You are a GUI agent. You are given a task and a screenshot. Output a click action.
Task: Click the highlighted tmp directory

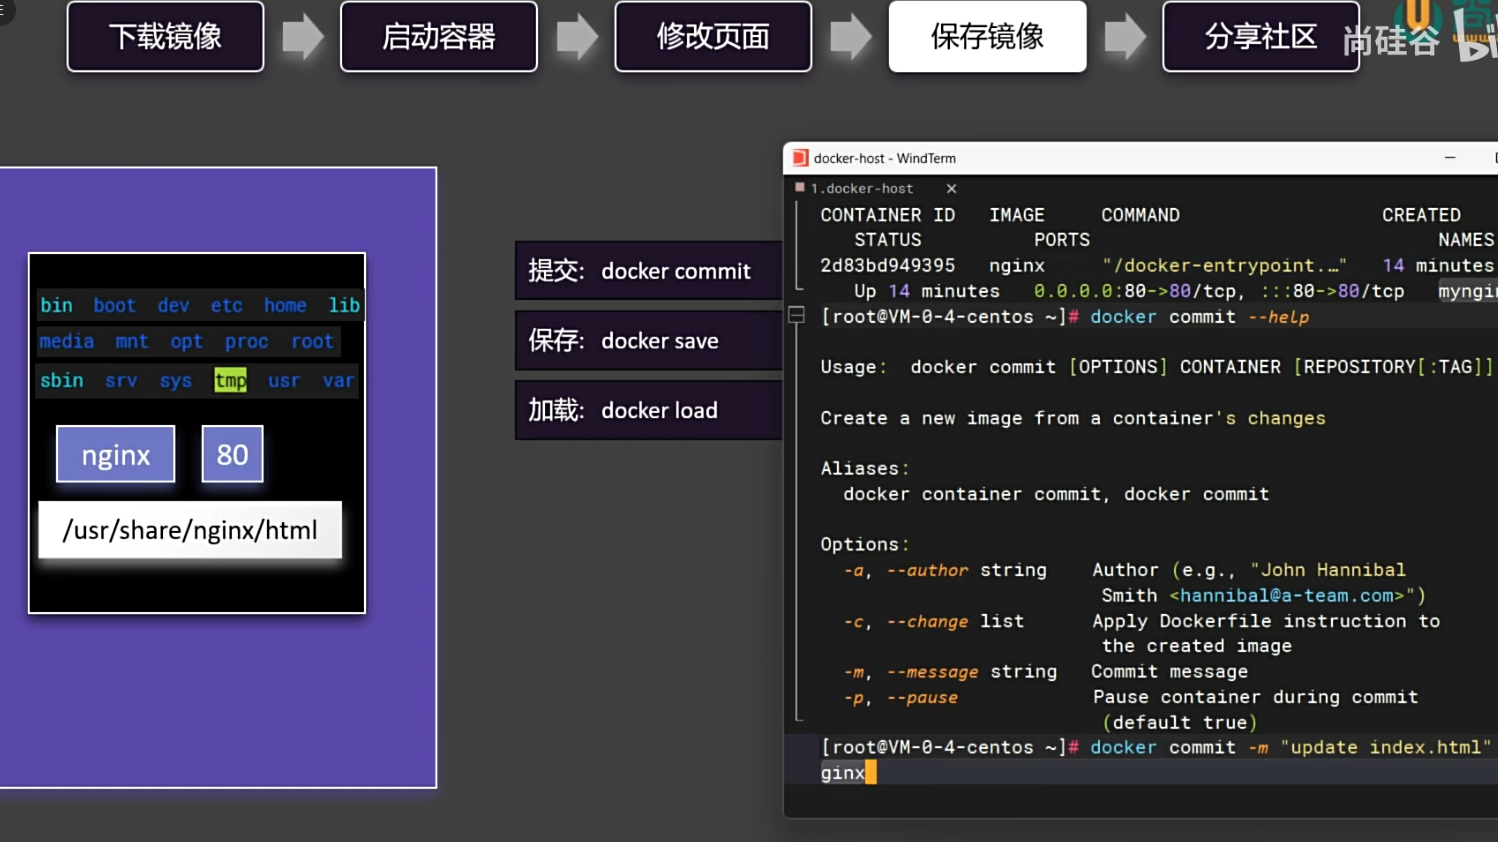(x=230, y=380)
